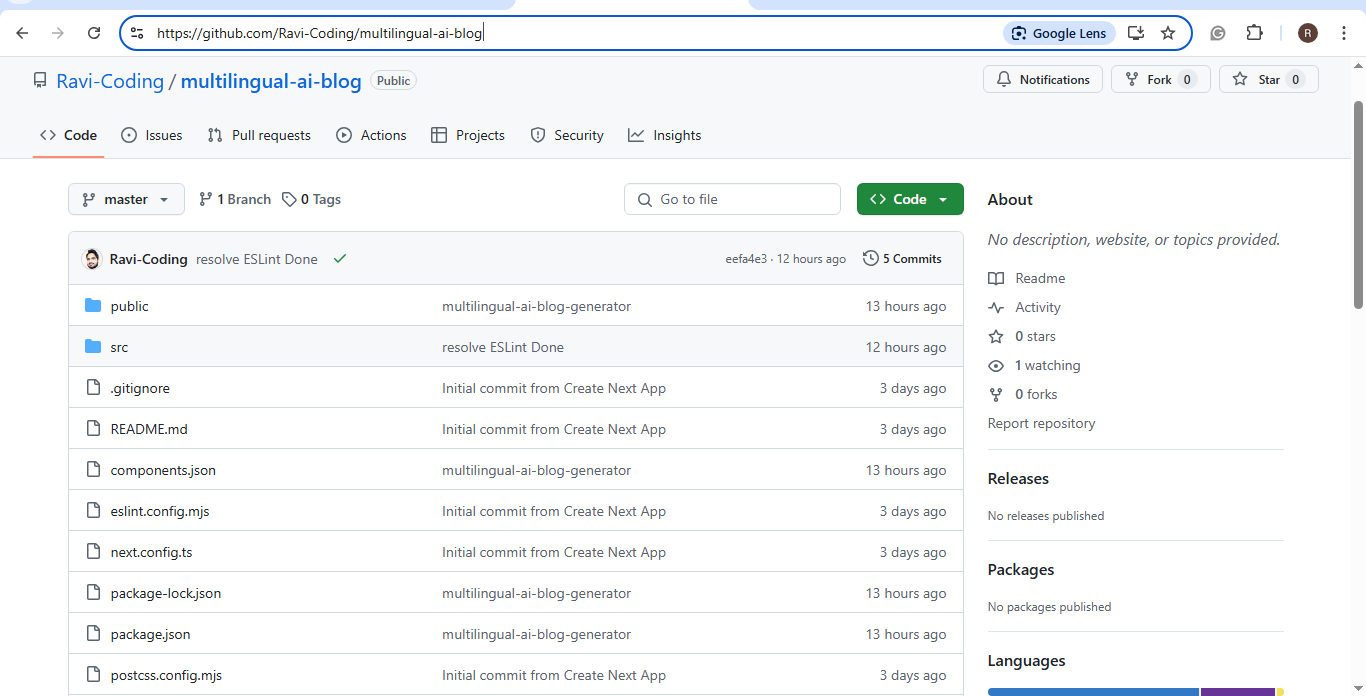Open commit hash eefa4e3

746,259
